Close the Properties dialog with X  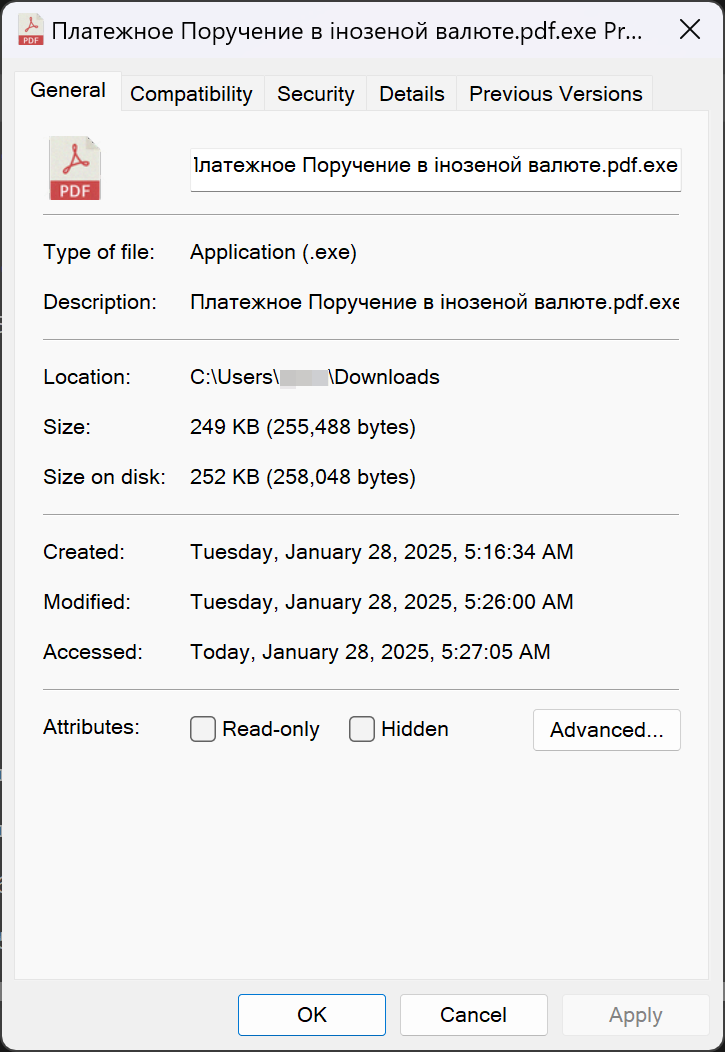690,30
